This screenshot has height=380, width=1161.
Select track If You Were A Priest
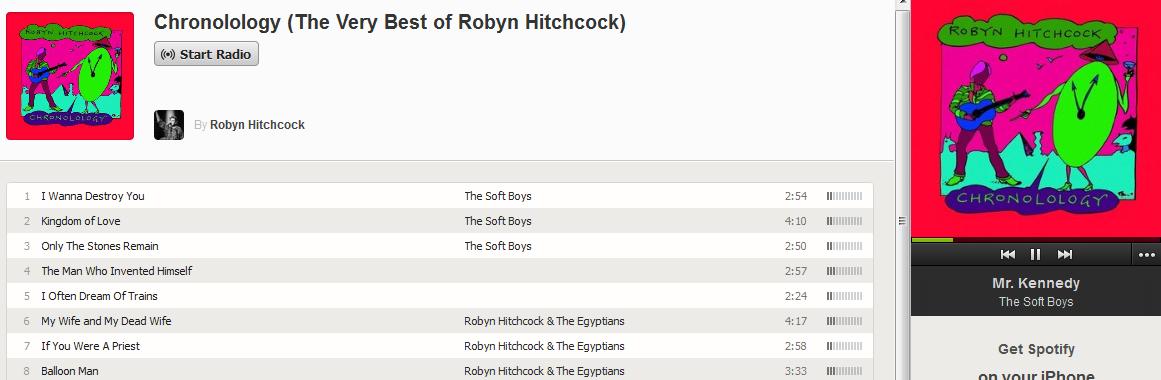point(440,346)
